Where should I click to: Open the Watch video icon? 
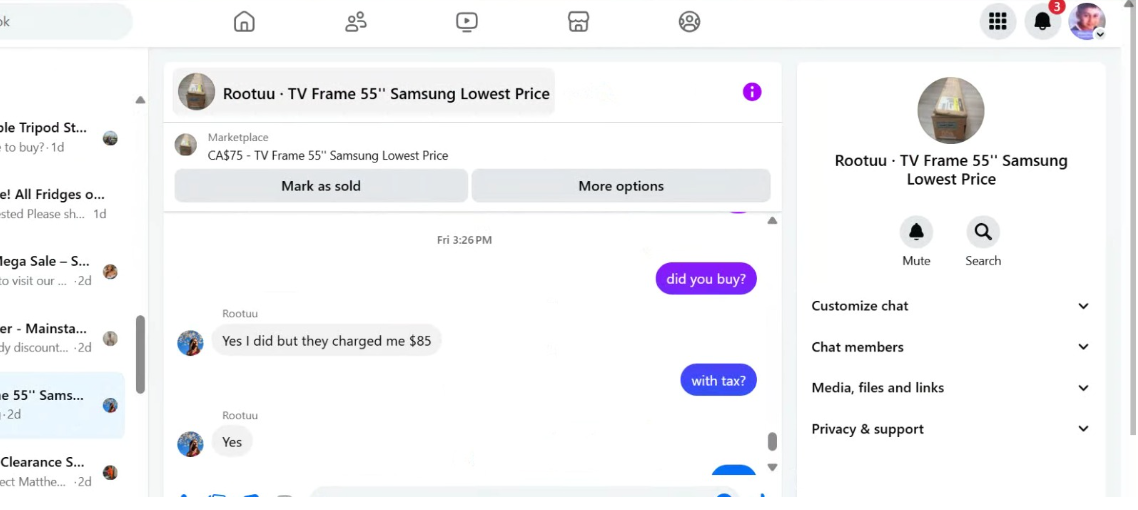[467, 22]
